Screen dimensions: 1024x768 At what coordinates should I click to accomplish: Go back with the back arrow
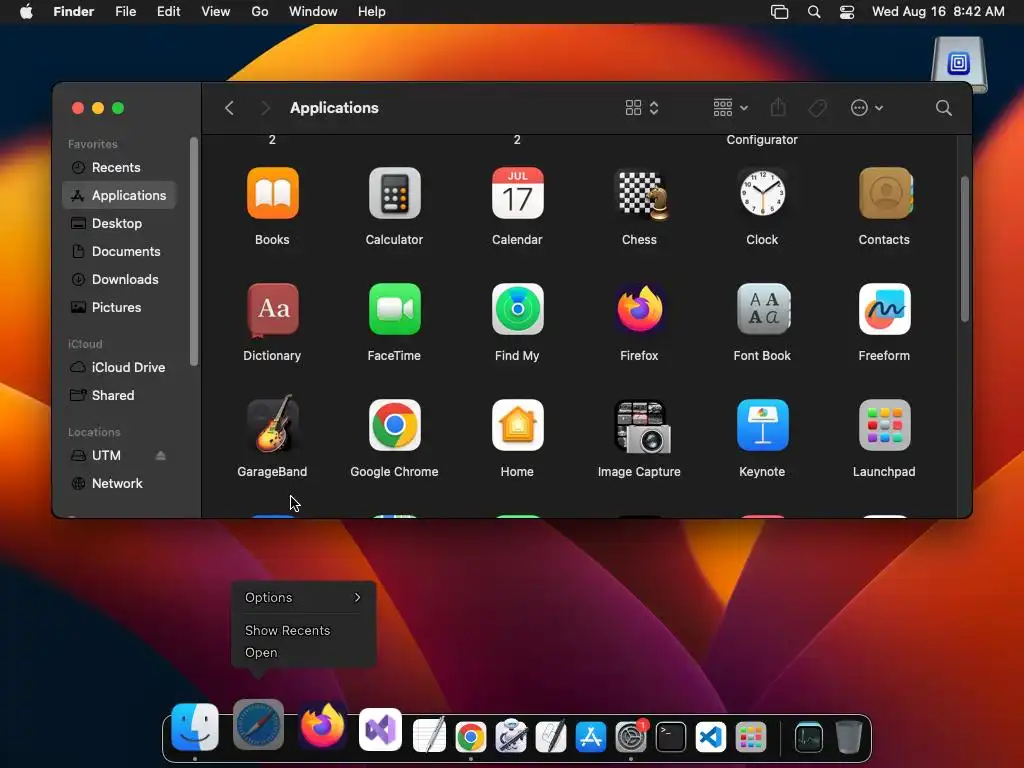[229, 108]
